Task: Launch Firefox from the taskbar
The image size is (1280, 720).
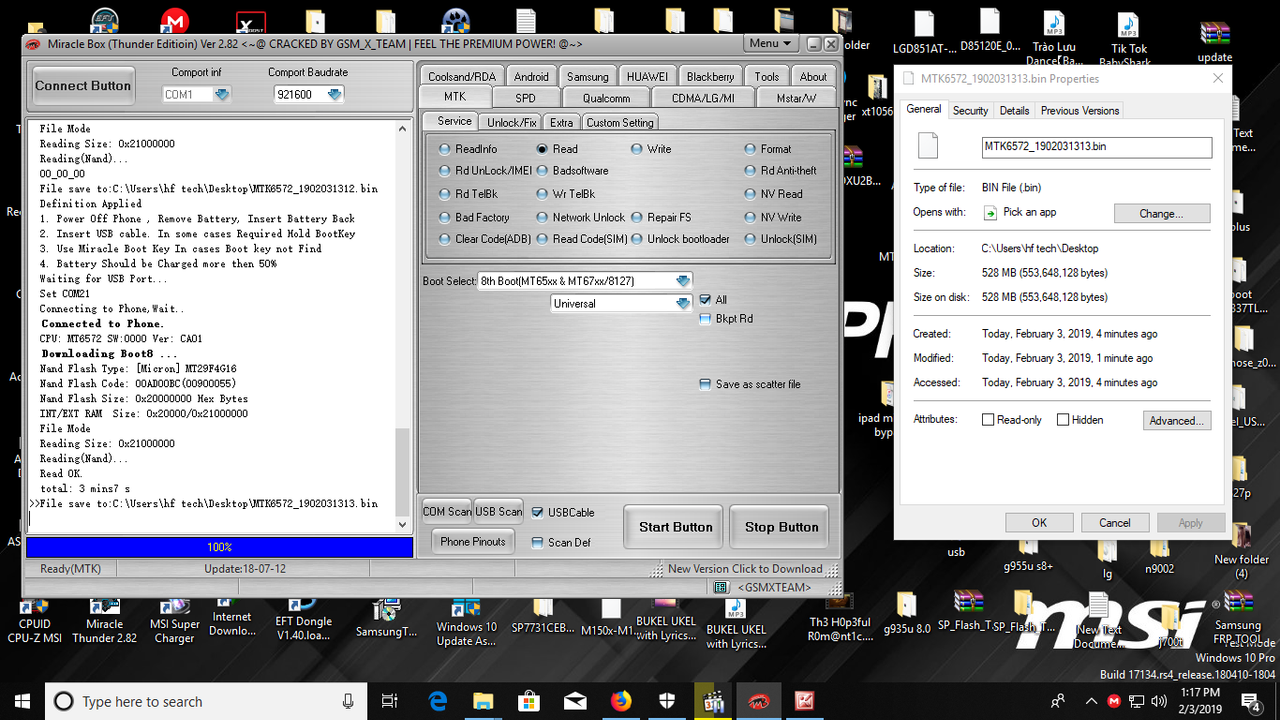Action: point(621,701)
